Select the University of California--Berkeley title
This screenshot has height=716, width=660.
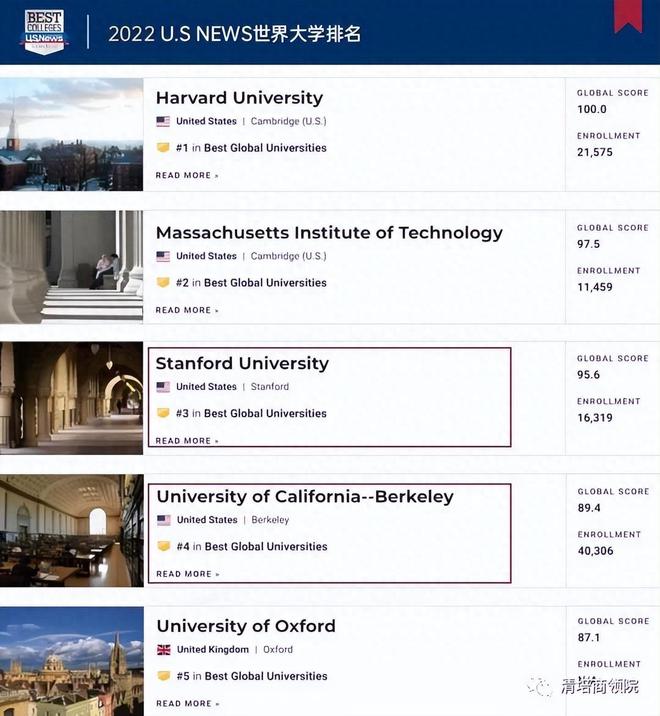point(305,497)
